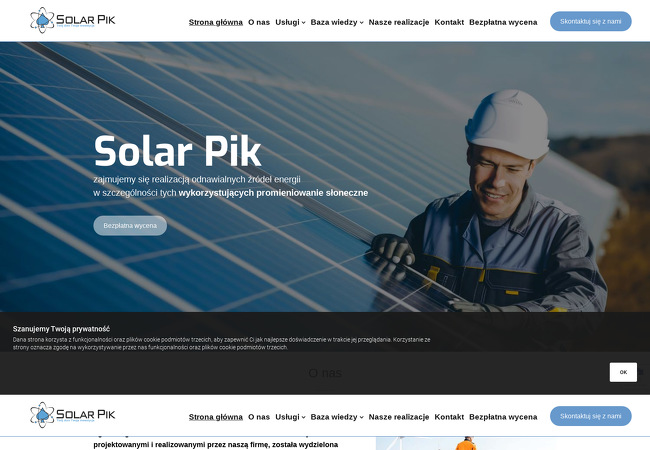The height and width of the screenshot is (450, 650).
Task: Click the Solar Pik logo in the top header
Action: coord(73,20)
